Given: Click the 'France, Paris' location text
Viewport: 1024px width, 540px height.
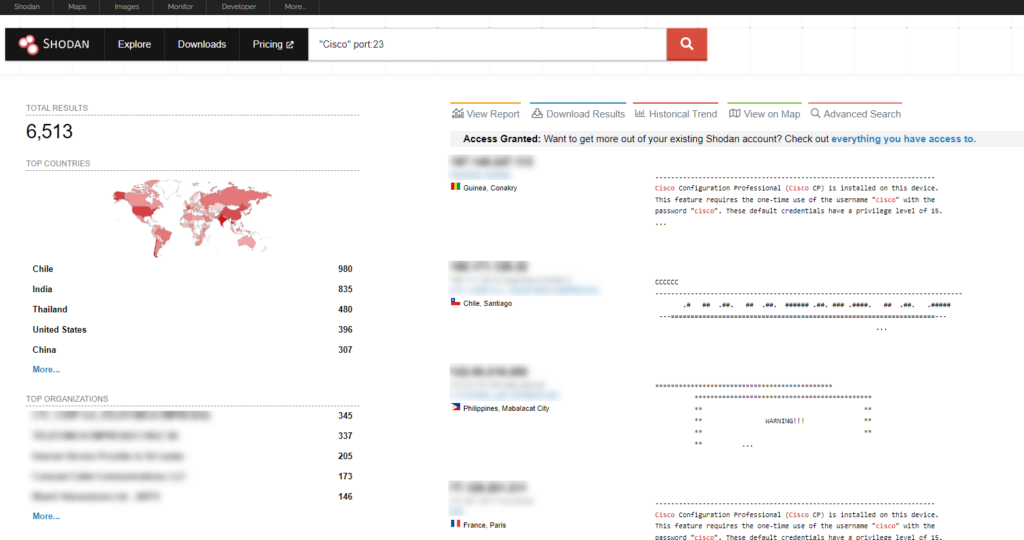Looking at the screenshot, I should tap(485, 525).
